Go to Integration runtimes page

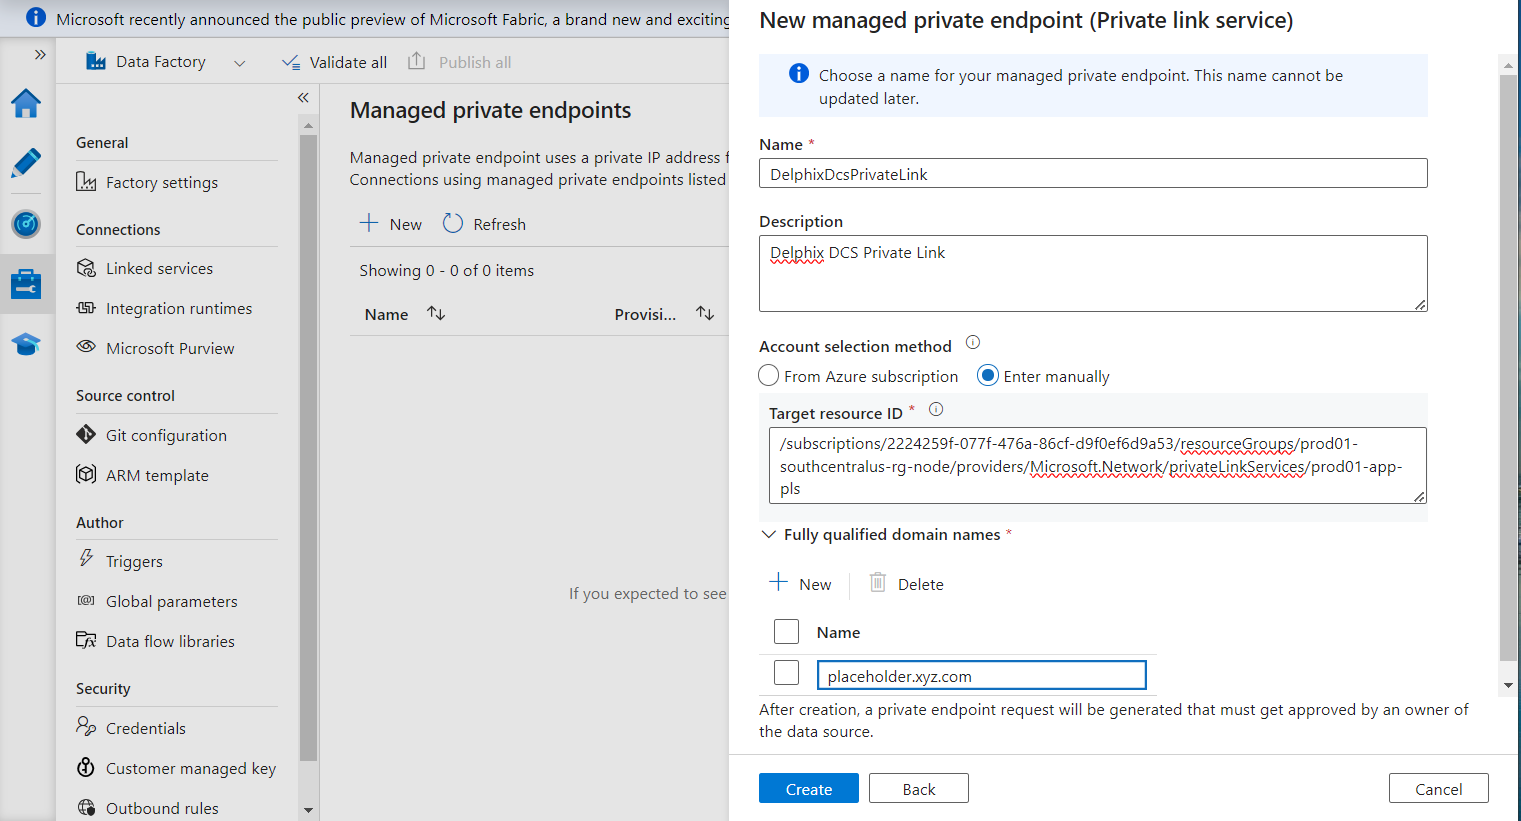click(179, 309)
